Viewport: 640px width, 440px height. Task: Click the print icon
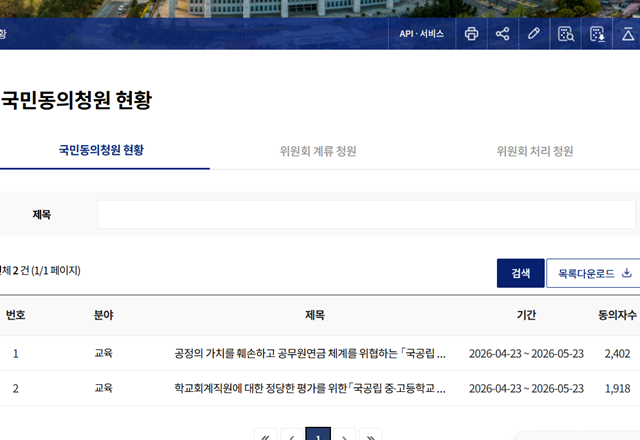point(471,34)
